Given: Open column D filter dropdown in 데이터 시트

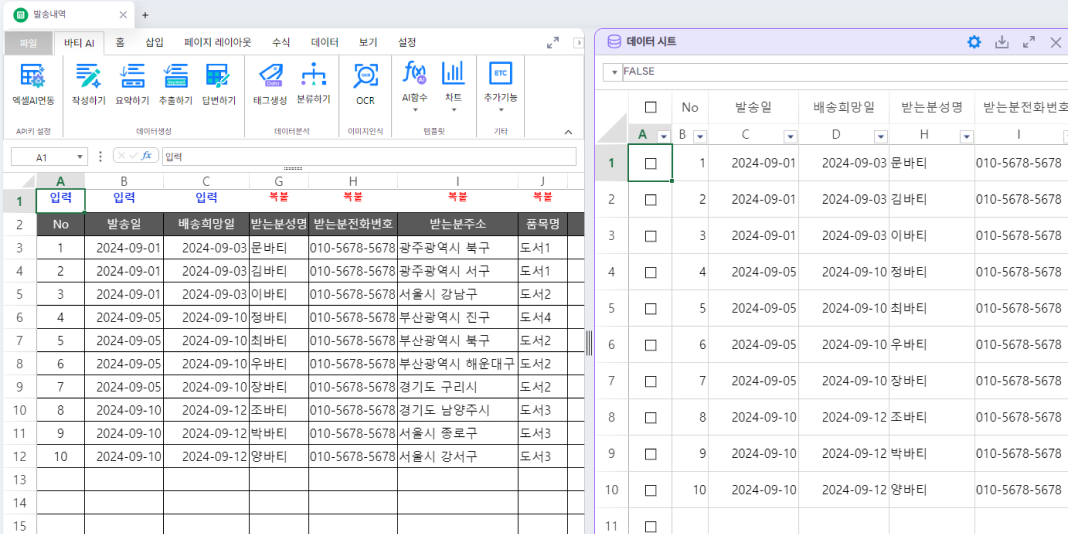Looking at the screenshot, I should [x=881, y=137].
